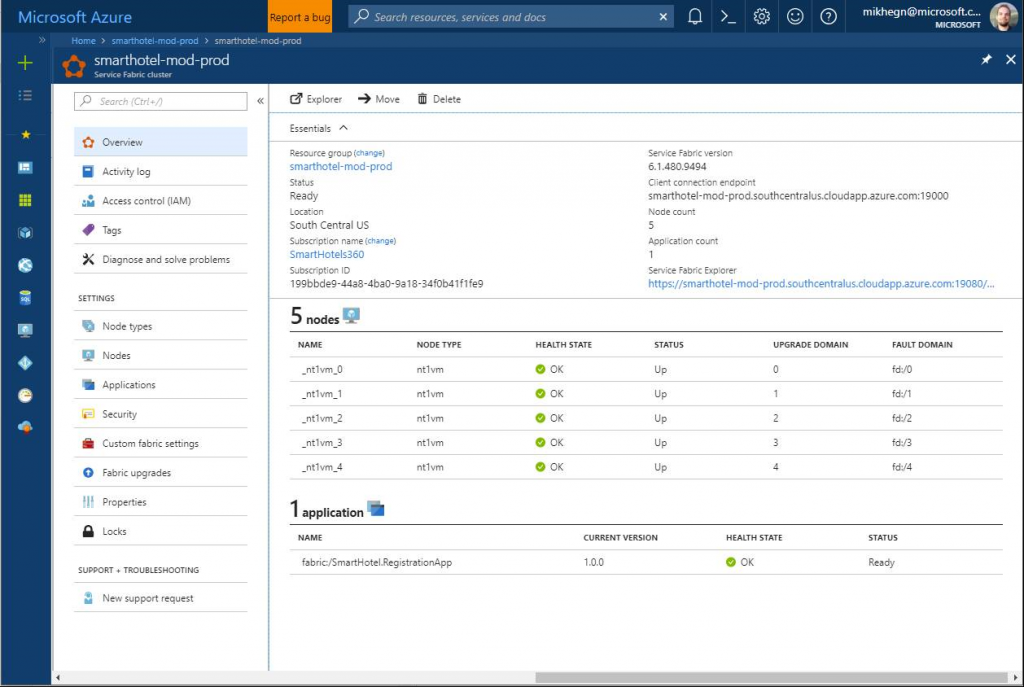Select Overview in the resource menu
The image size is (1024, 687).
click(161, 142)
